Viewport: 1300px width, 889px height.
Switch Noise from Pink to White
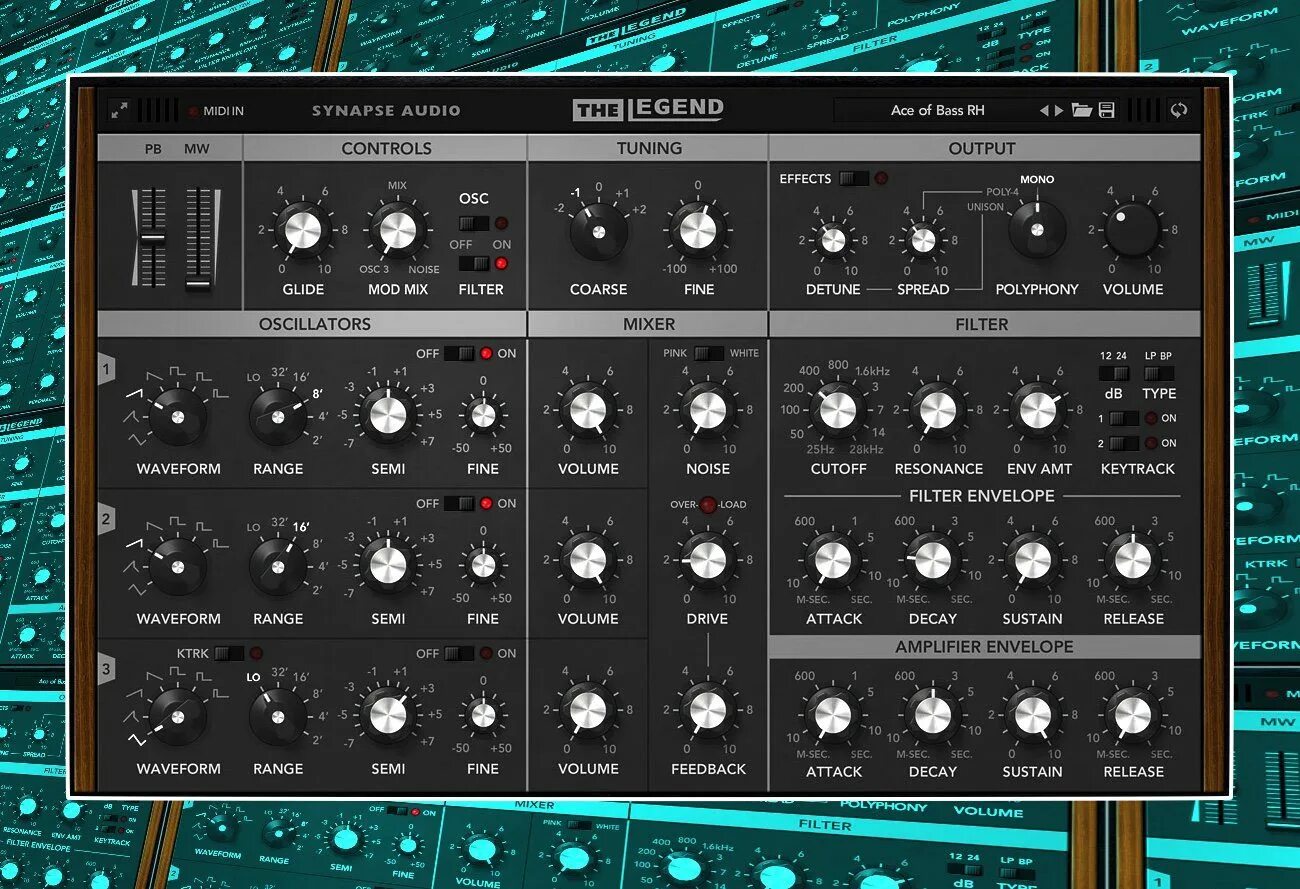pos(712,352)
